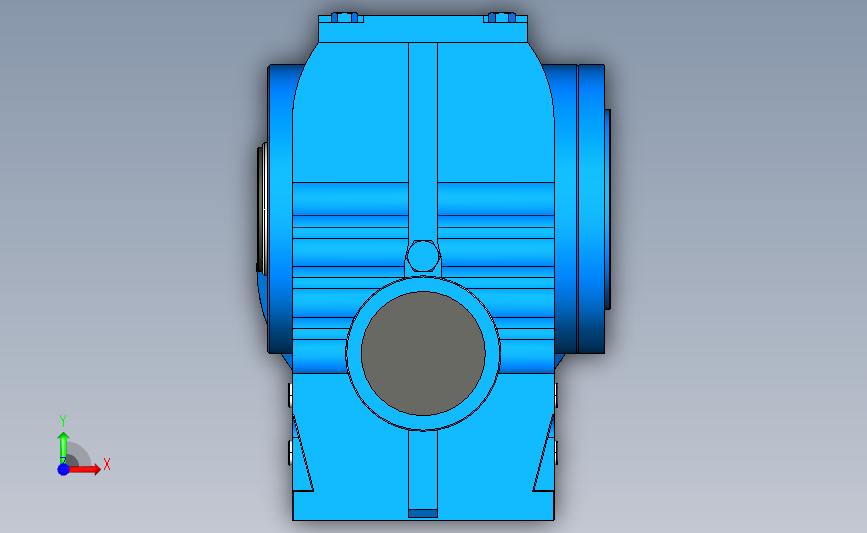Select the right-side round flange cover
Image resolution: width=867 pixels, height=533 pixels.
(x=591, y=209)
